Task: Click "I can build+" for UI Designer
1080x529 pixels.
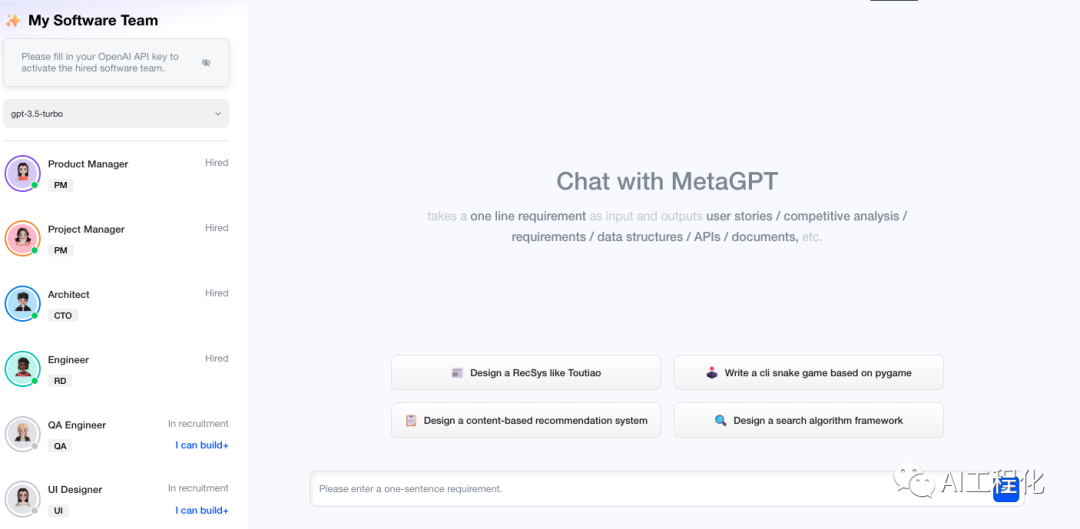Action: [202, 510]
